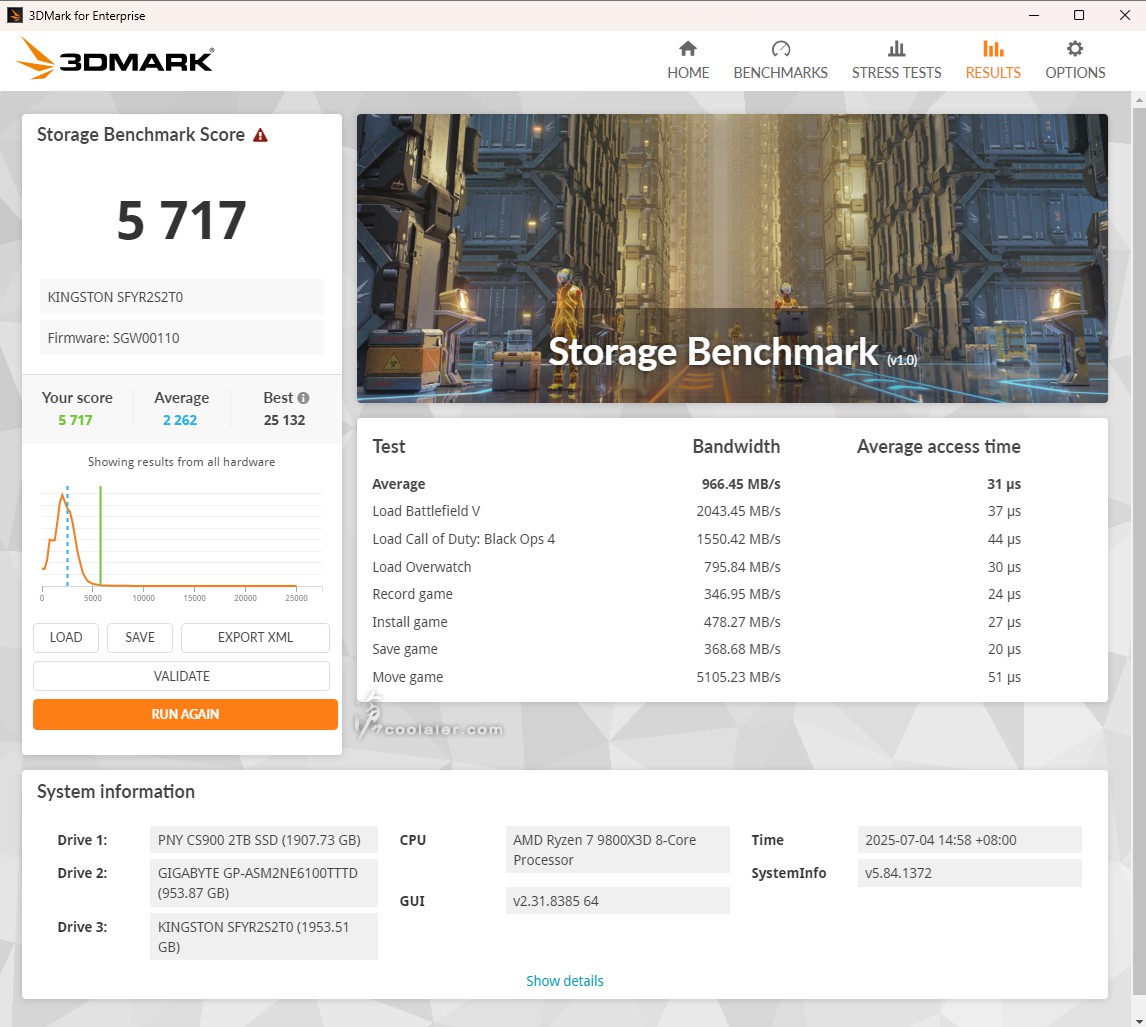The image size is (1146, 1027).
Task: Click the SAVE button
Action: point(140,637)
